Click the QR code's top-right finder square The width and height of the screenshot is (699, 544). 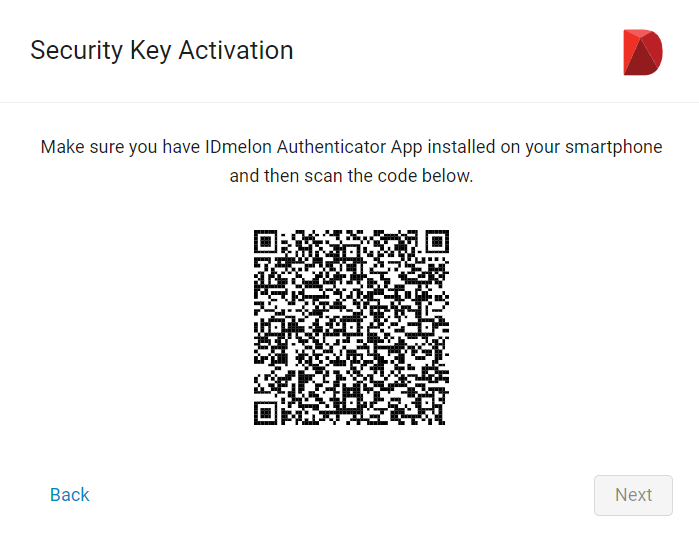click(437, 242)
